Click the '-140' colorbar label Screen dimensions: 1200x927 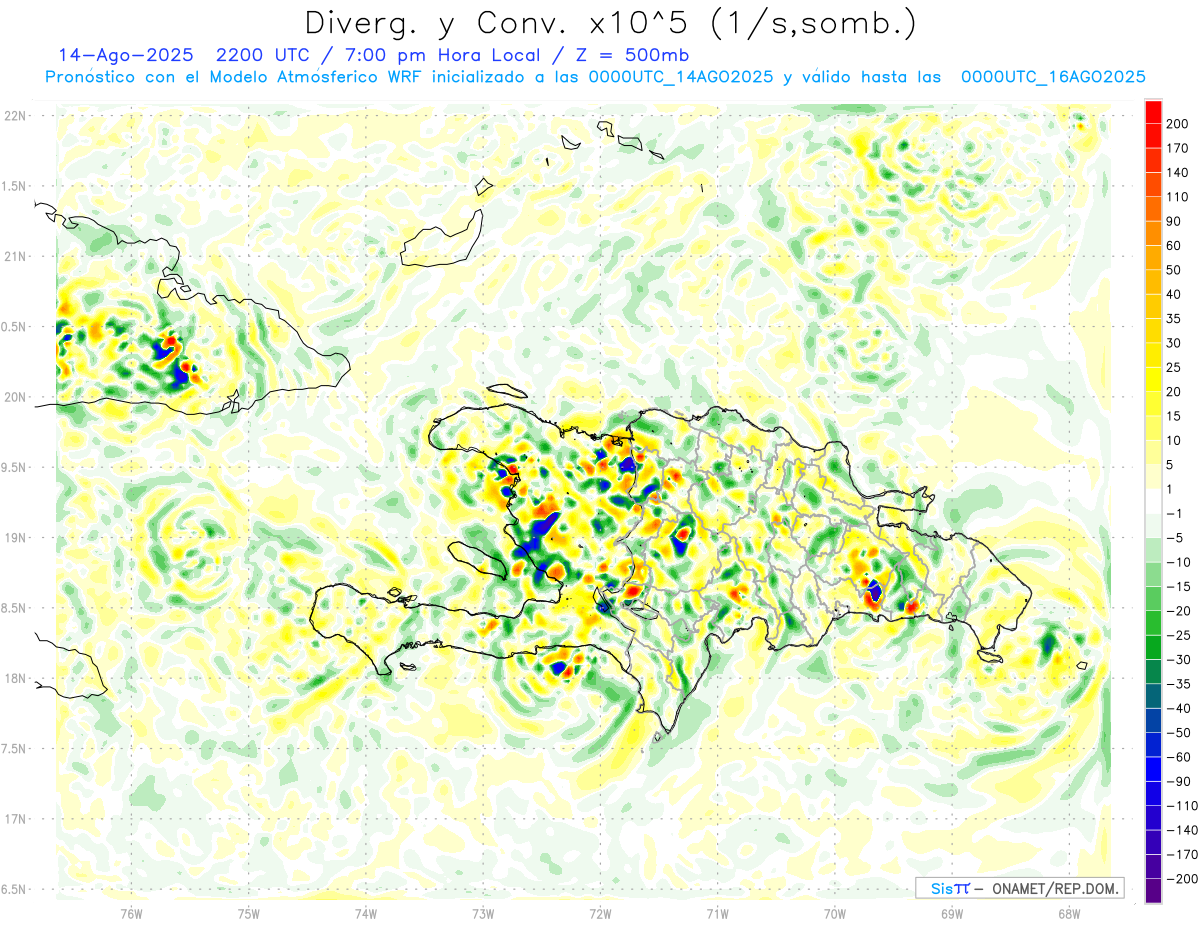click(1184, 830)
